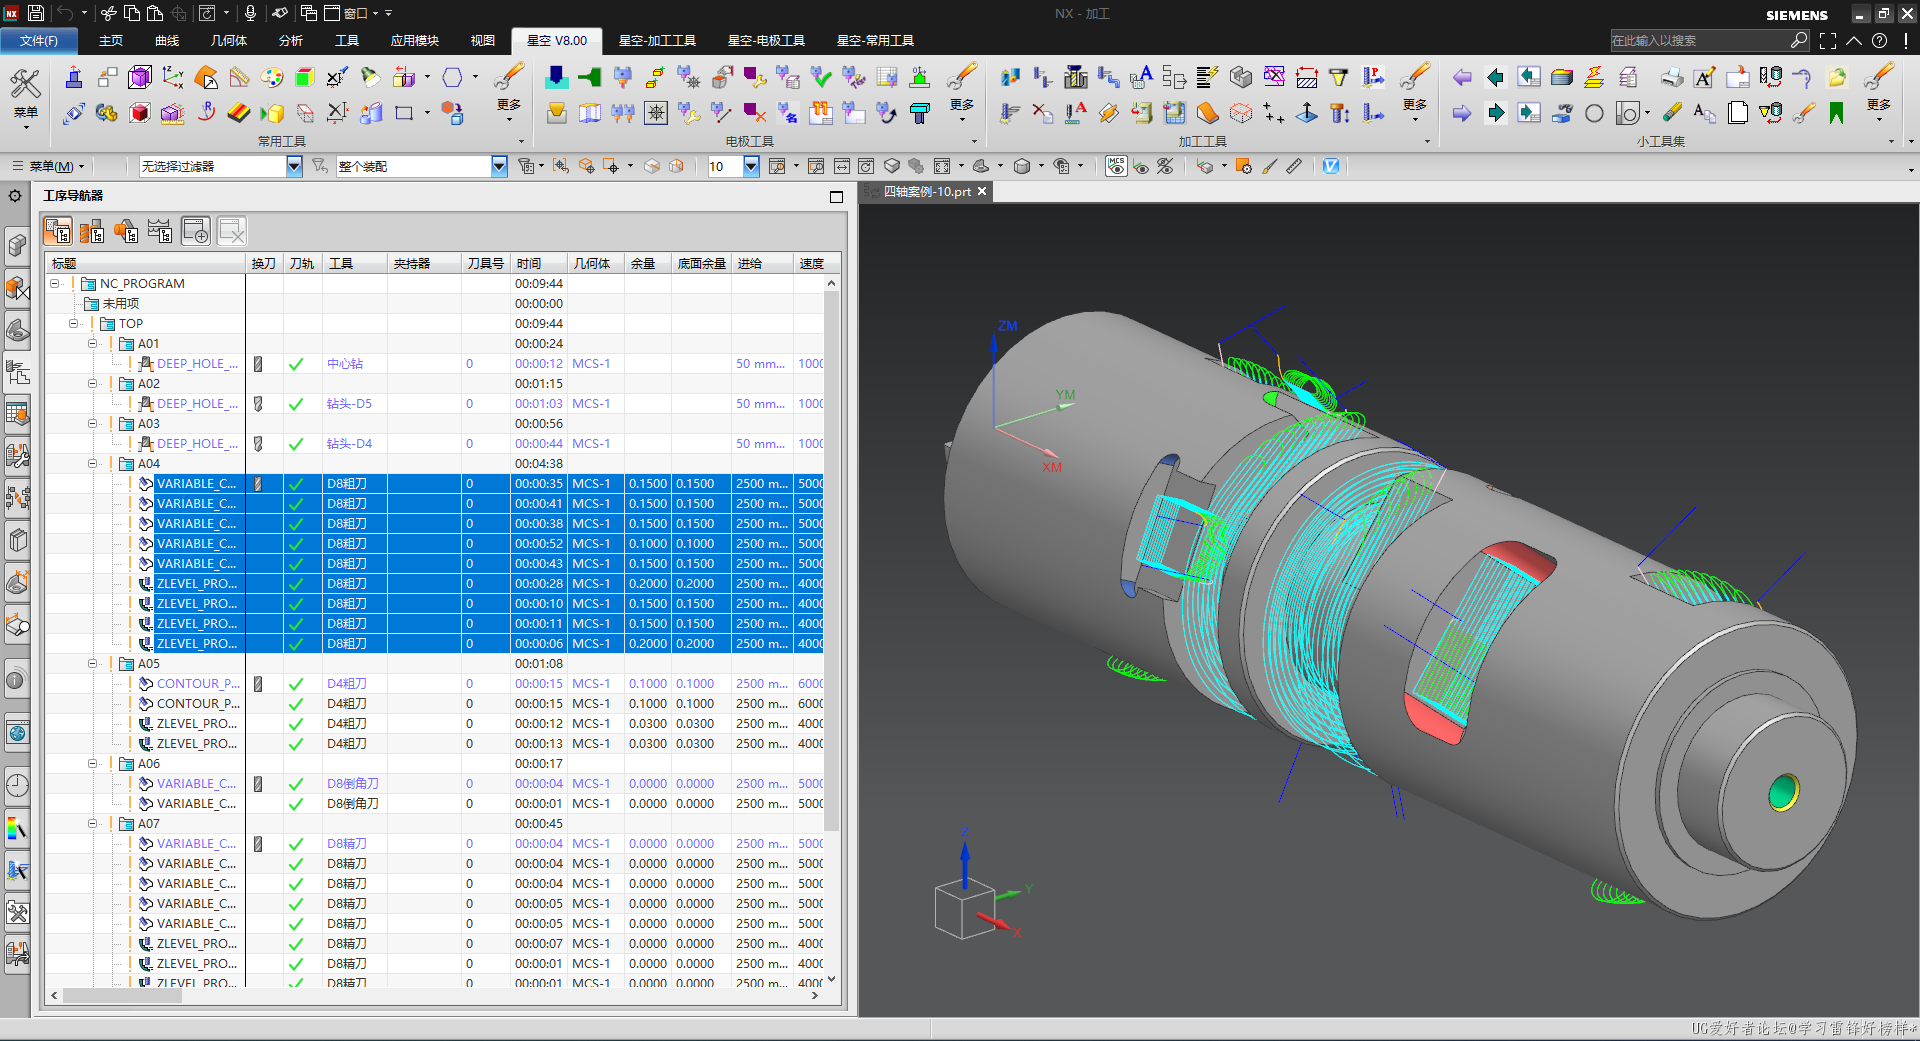
Task: Open the clock history sidebar icon
Action: tap(17, 786)
